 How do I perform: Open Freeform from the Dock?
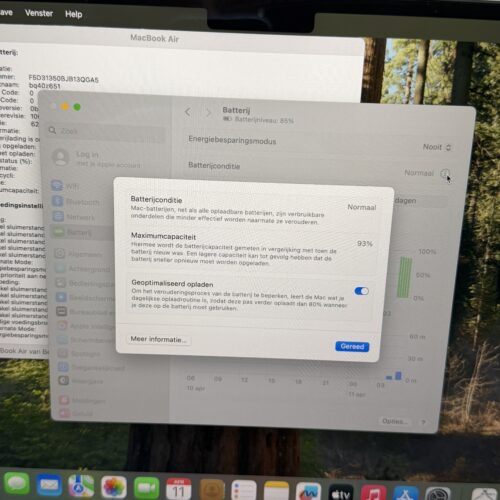309,492
